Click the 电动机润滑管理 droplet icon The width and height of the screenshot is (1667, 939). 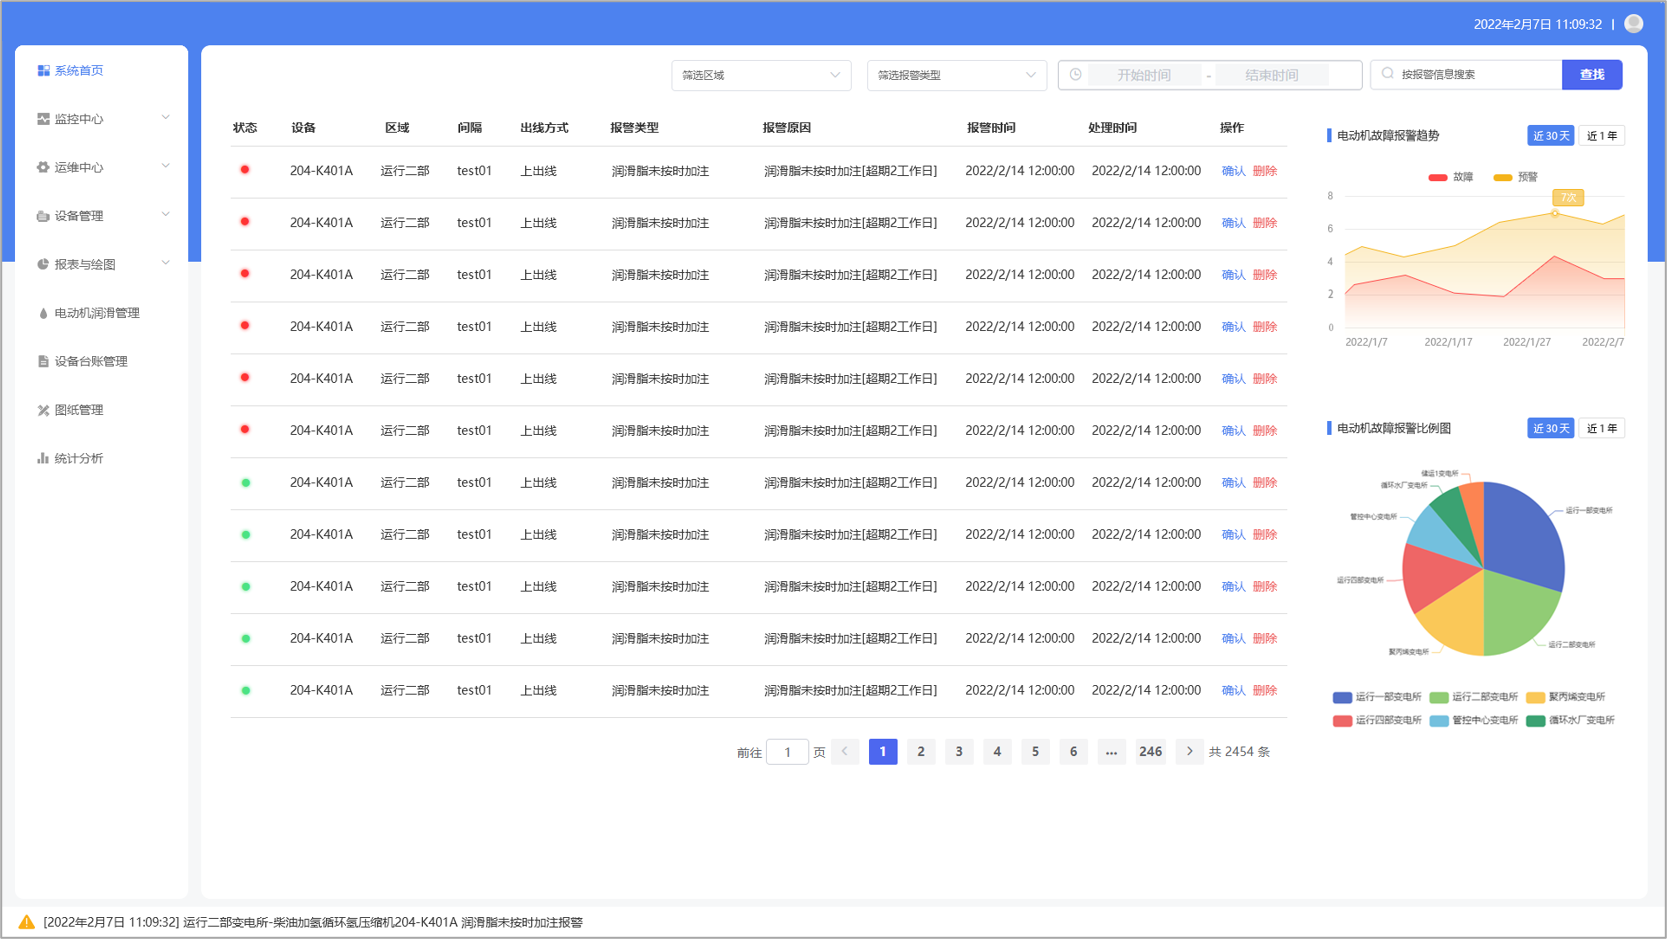[x=43, y=314]
